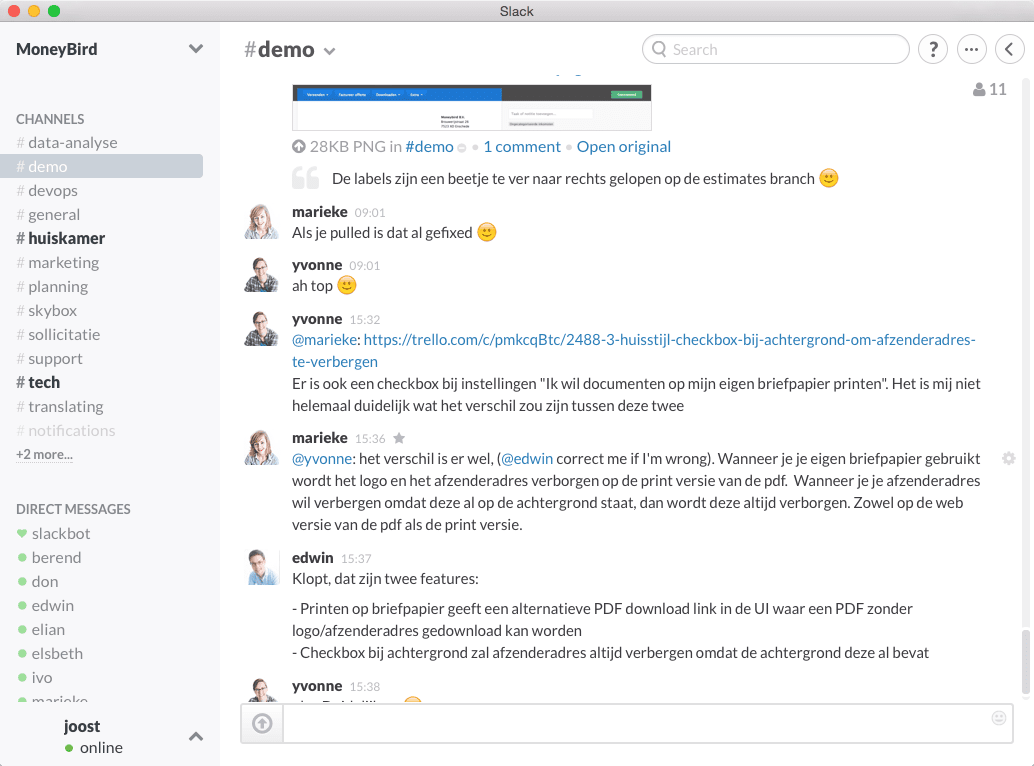Open emoji picker in the message input
Screen dimensions: 1034x766
point(998,718)
